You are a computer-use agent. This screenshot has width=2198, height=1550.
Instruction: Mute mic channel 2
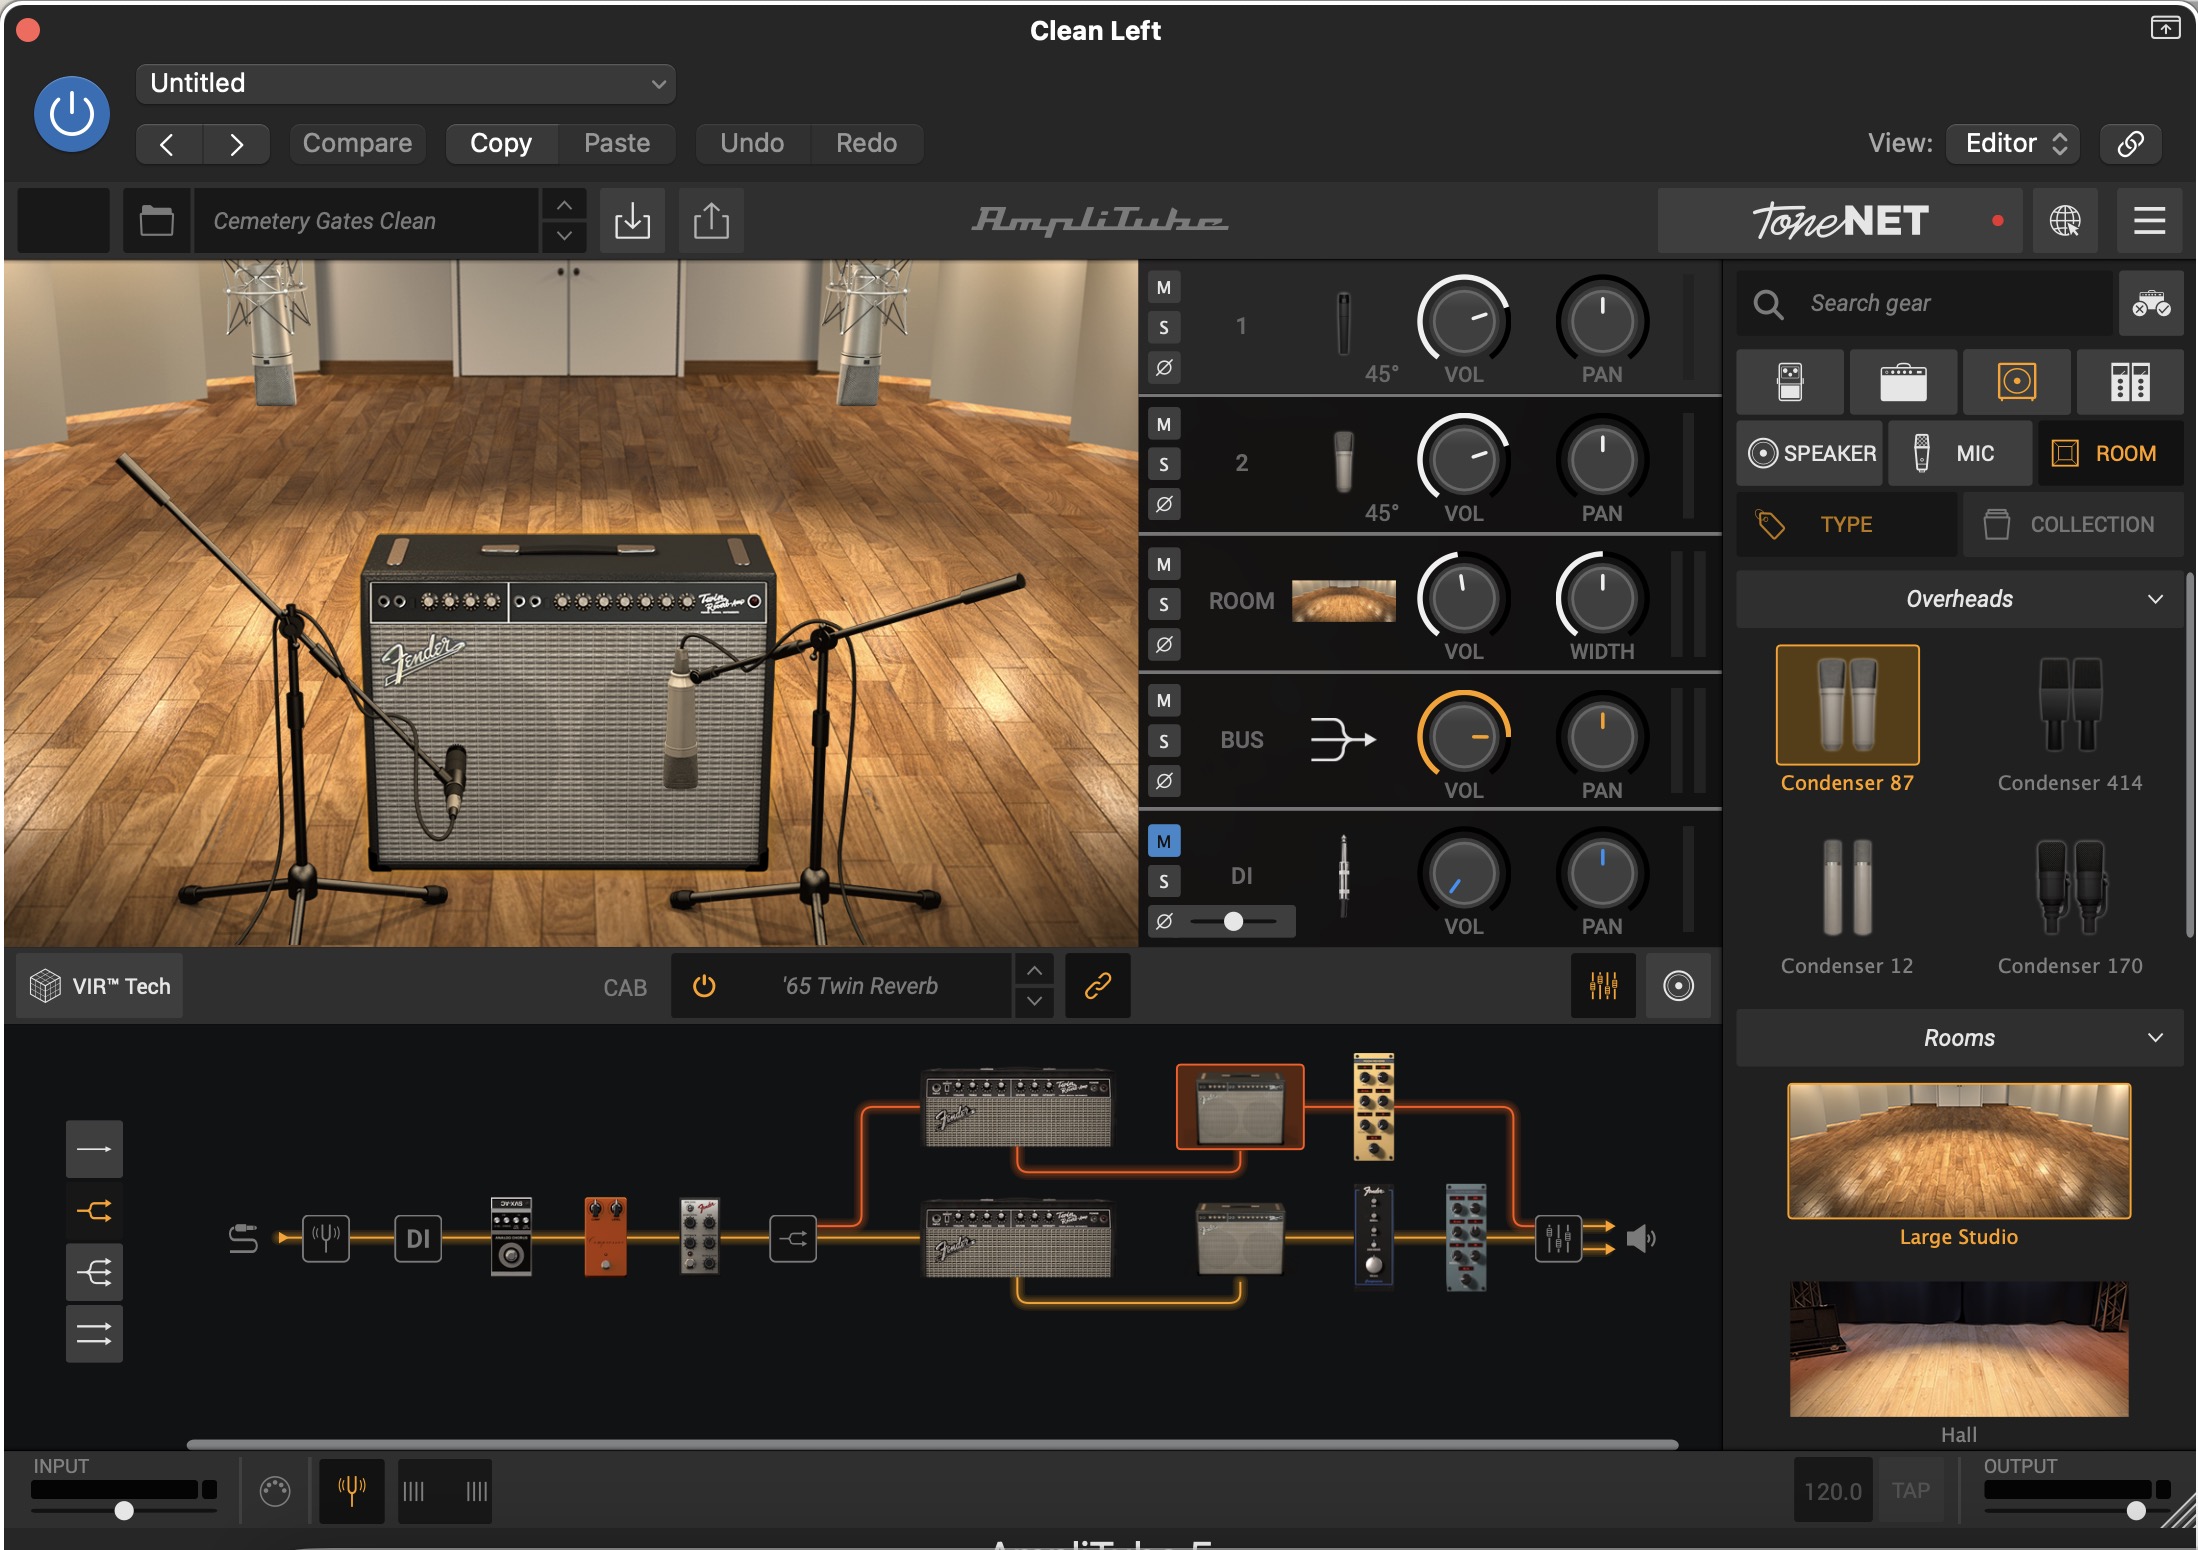click(x=1164, y=425)
